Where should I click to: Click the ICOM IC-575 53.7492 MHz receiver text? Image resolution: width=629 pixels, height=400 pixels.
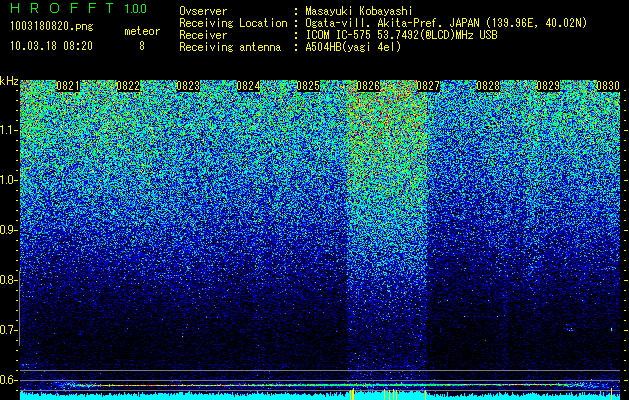[x=401, y=35]
